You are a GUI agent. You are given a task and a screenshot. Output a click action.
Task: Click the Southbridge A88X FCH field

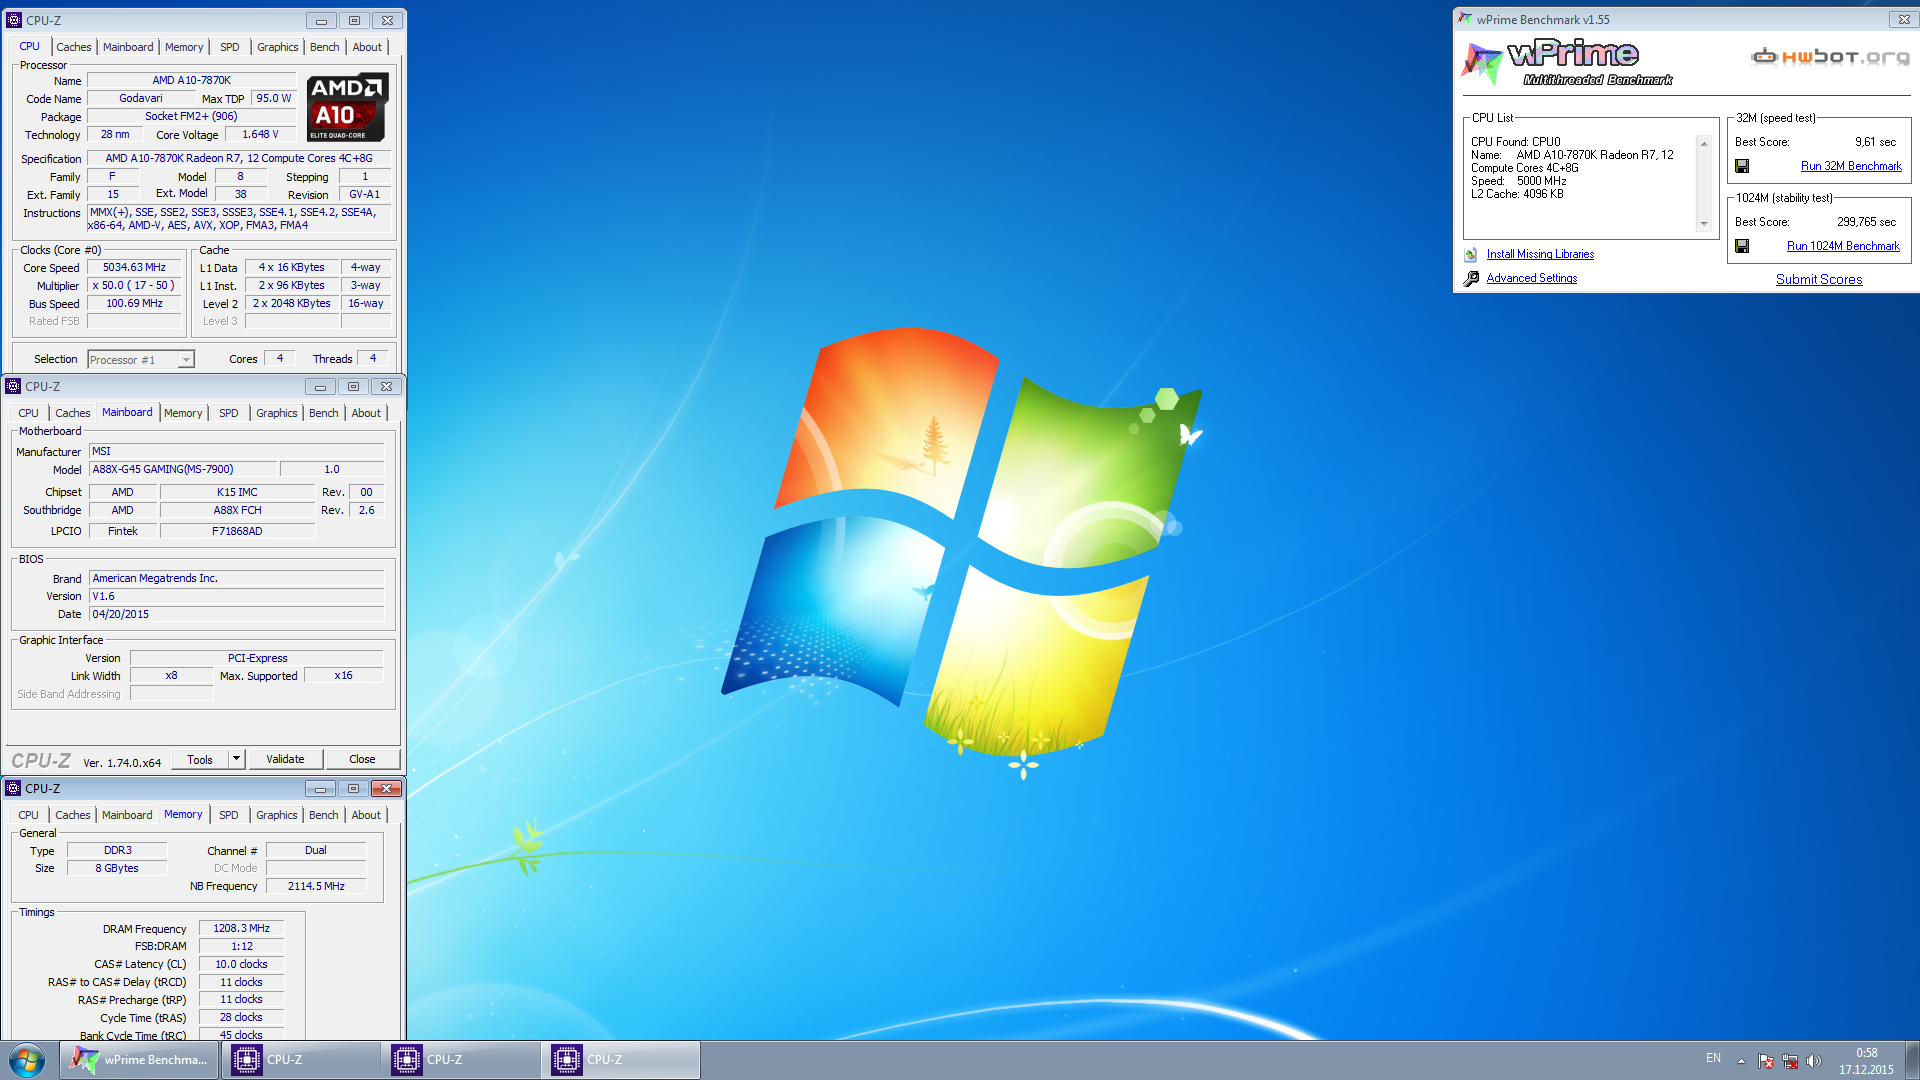point(237,511)
